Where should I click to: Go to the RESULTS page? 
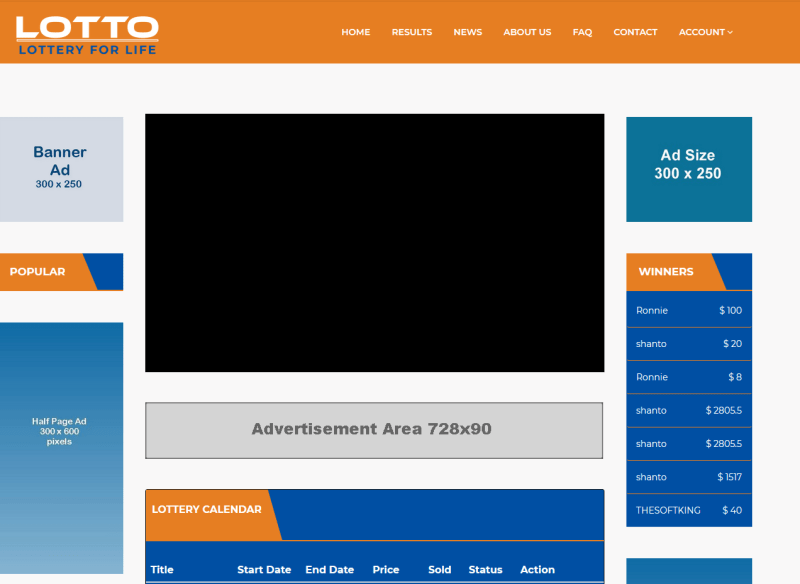pos(411,32)
